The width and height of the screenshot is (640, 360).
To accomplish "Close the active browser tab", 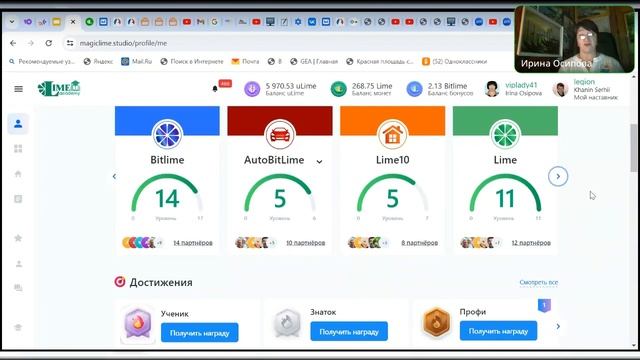I will (73, 22).
